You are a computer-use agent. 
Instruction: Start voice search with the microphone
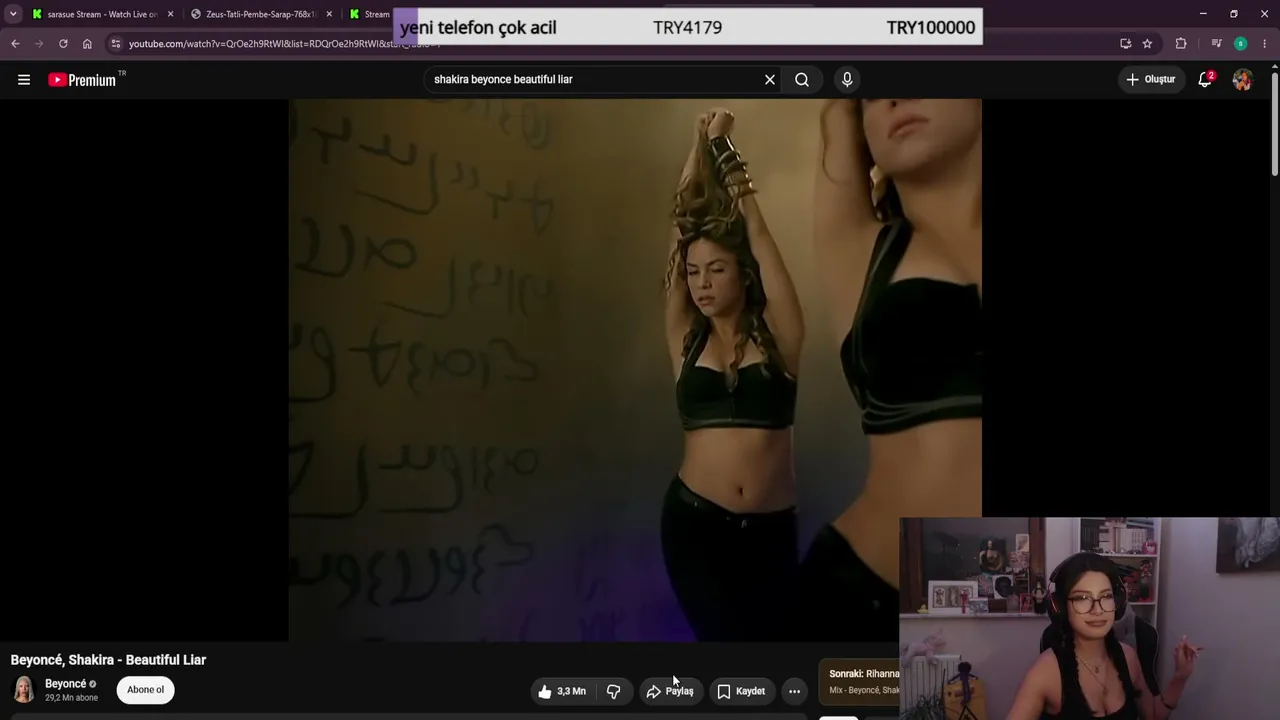click(847, 80)
